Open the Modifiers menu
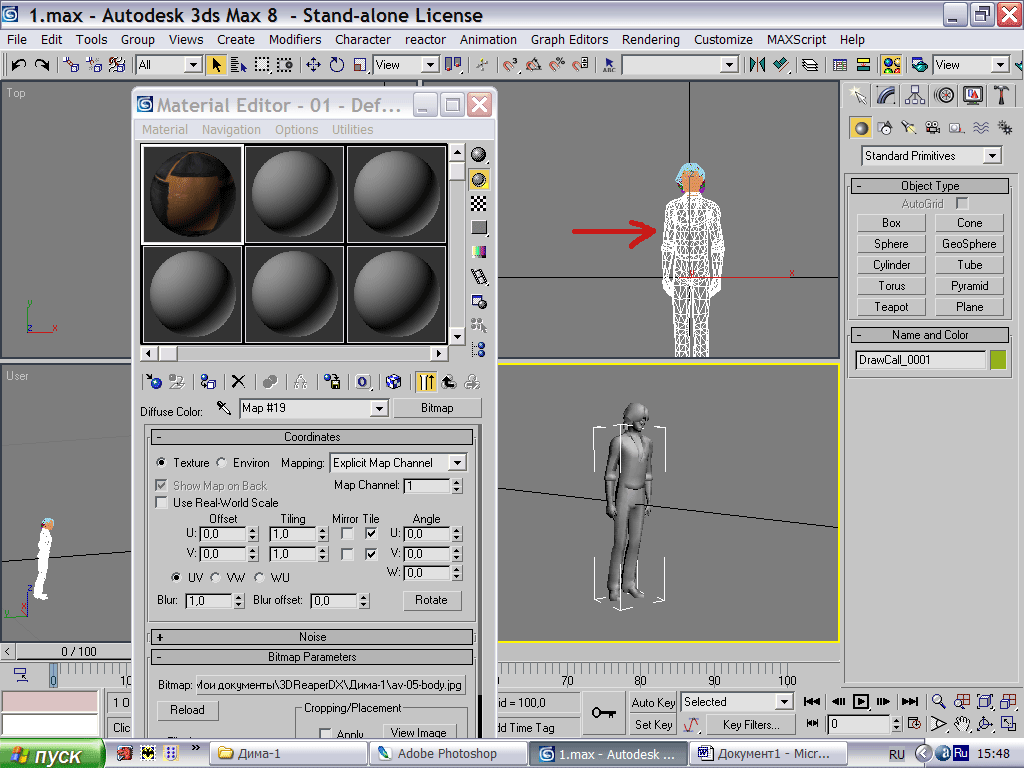The width and height of the screenshot is (1024, 768). pos(295,40)
